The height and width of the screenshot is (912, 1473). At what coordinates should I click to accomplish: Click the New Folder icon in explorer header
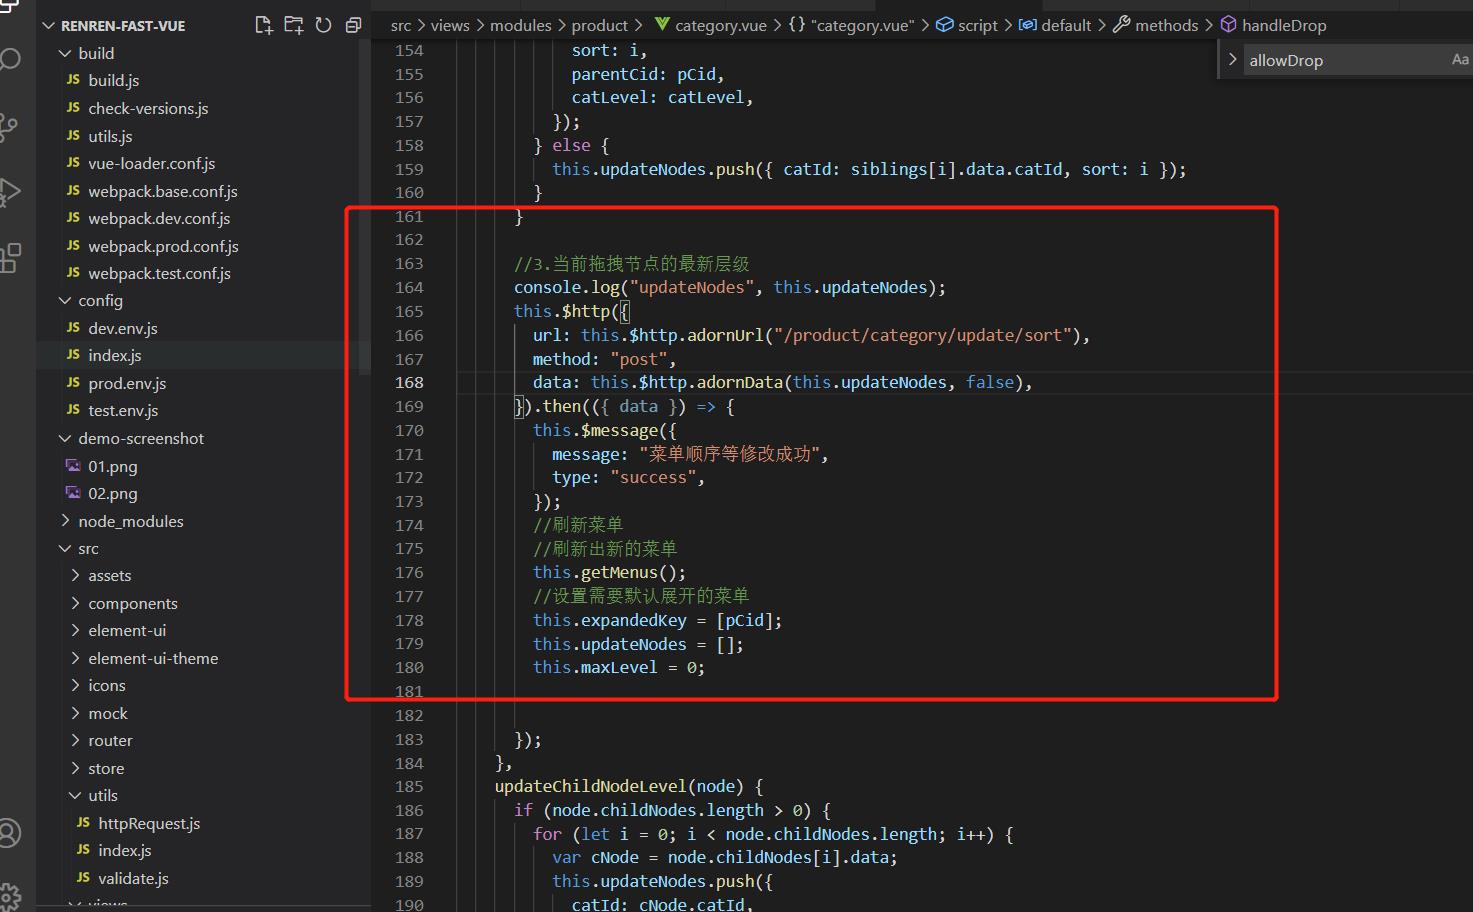293,25
